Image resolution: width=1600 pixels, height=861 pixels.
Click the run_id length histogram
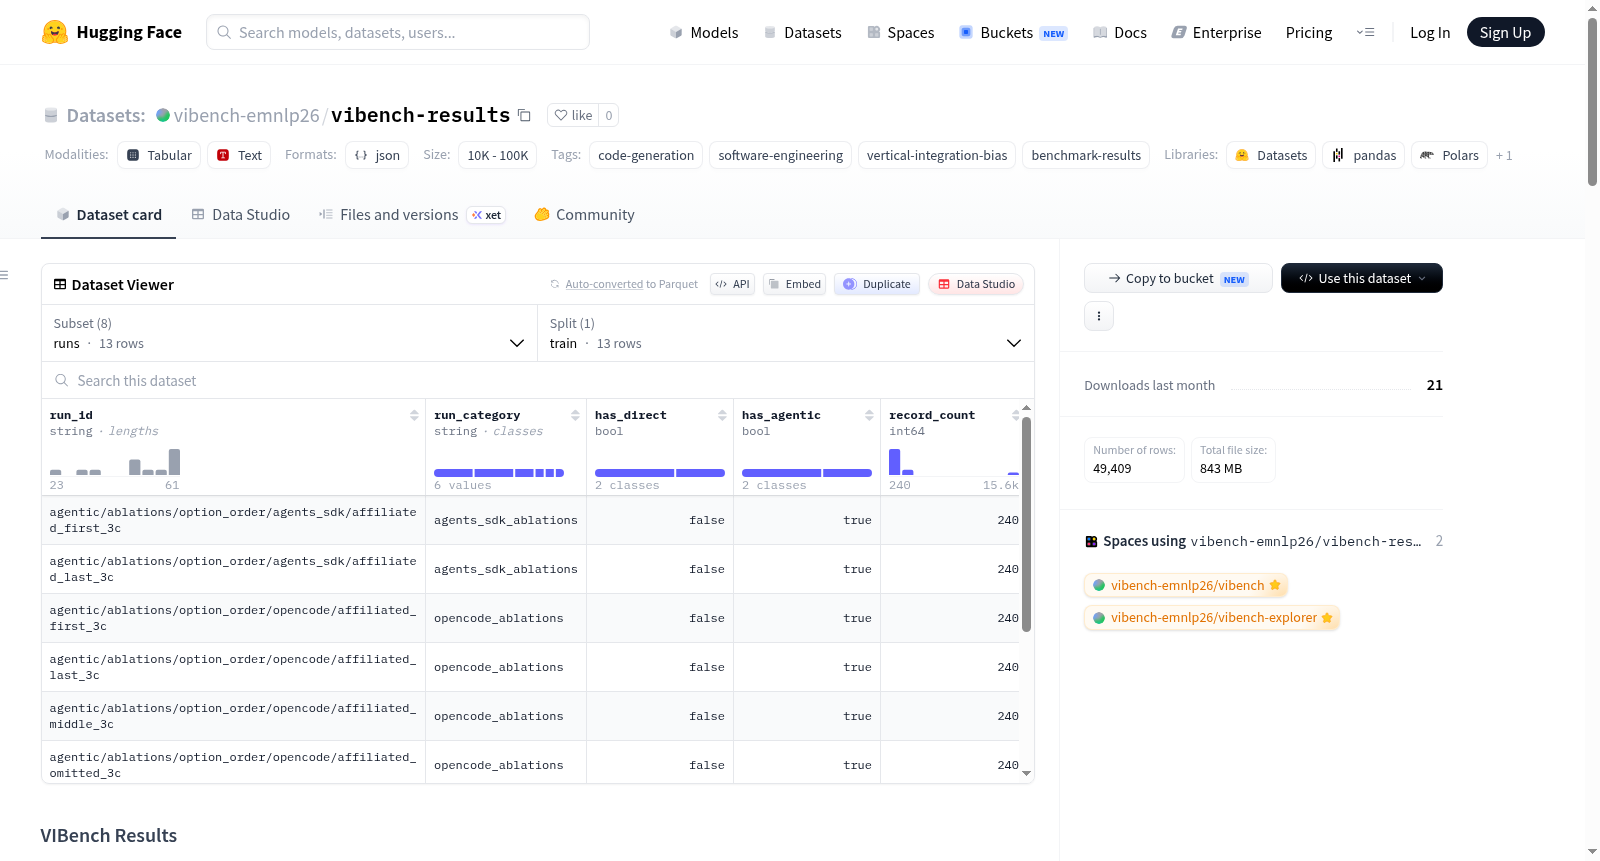(115, 461)
